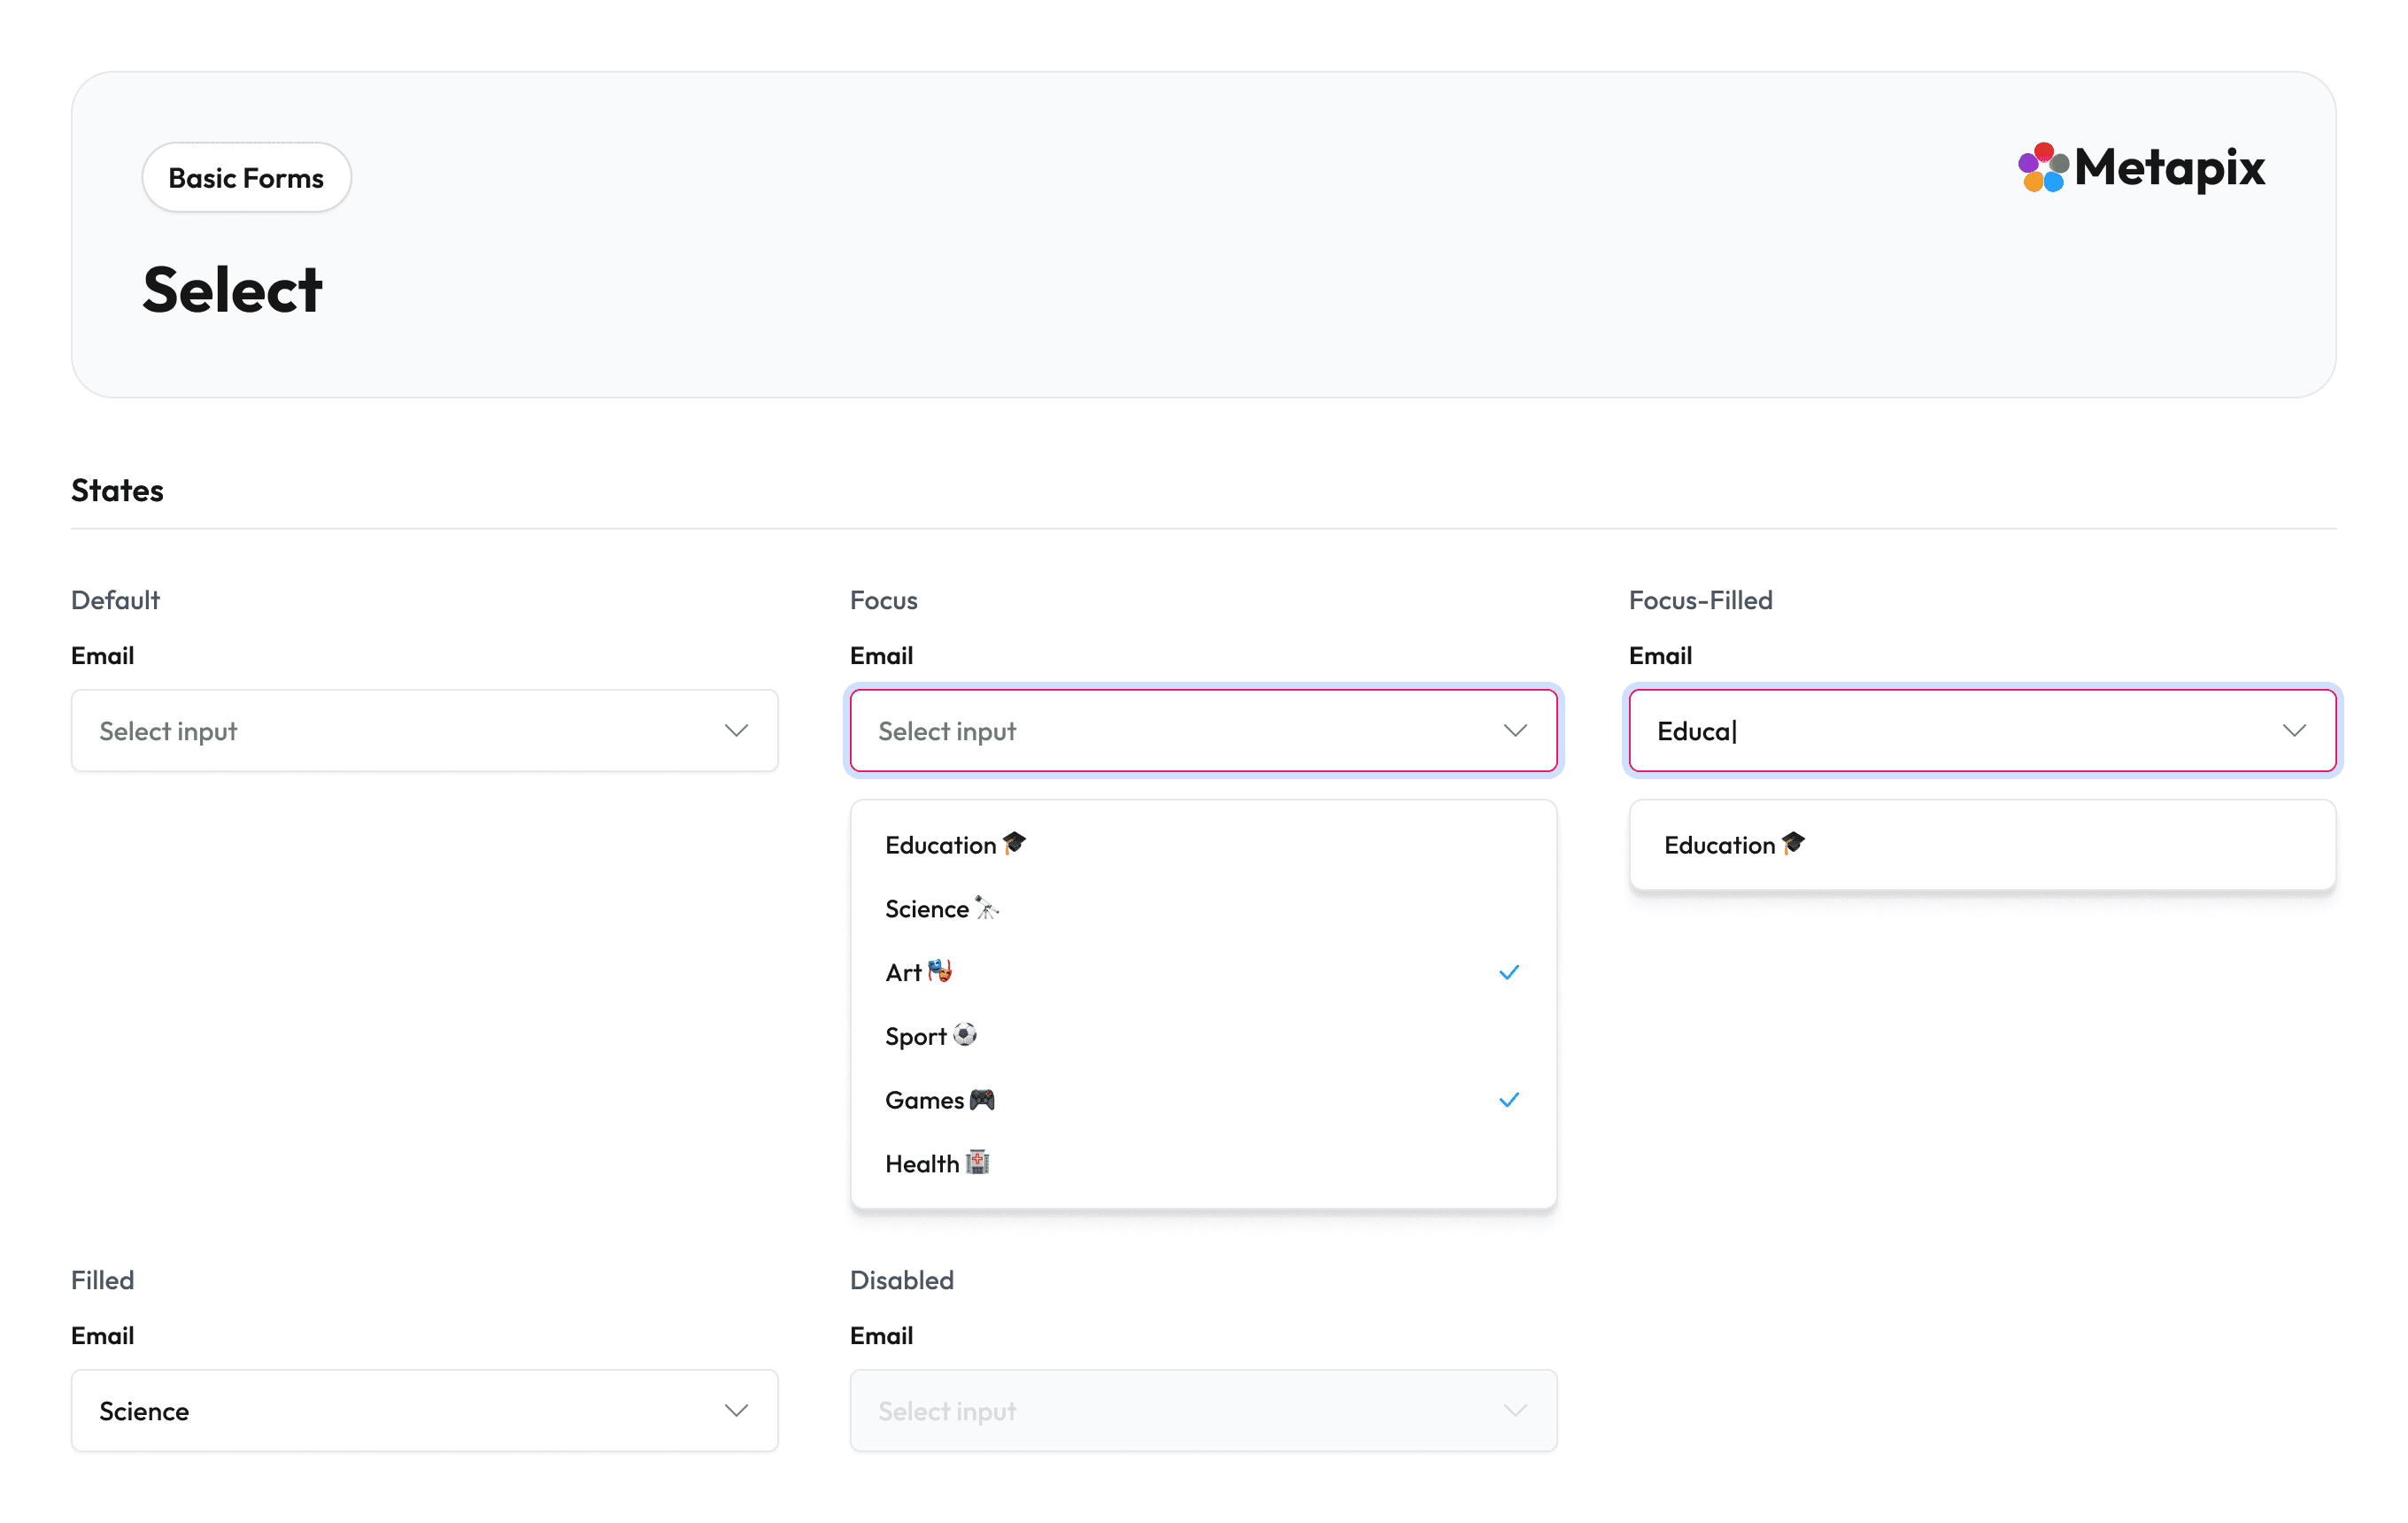The height and width of the screenshot is (1523, 2408).
Task: Uncheck the blue checkmark on Art
Action: 1509,972
